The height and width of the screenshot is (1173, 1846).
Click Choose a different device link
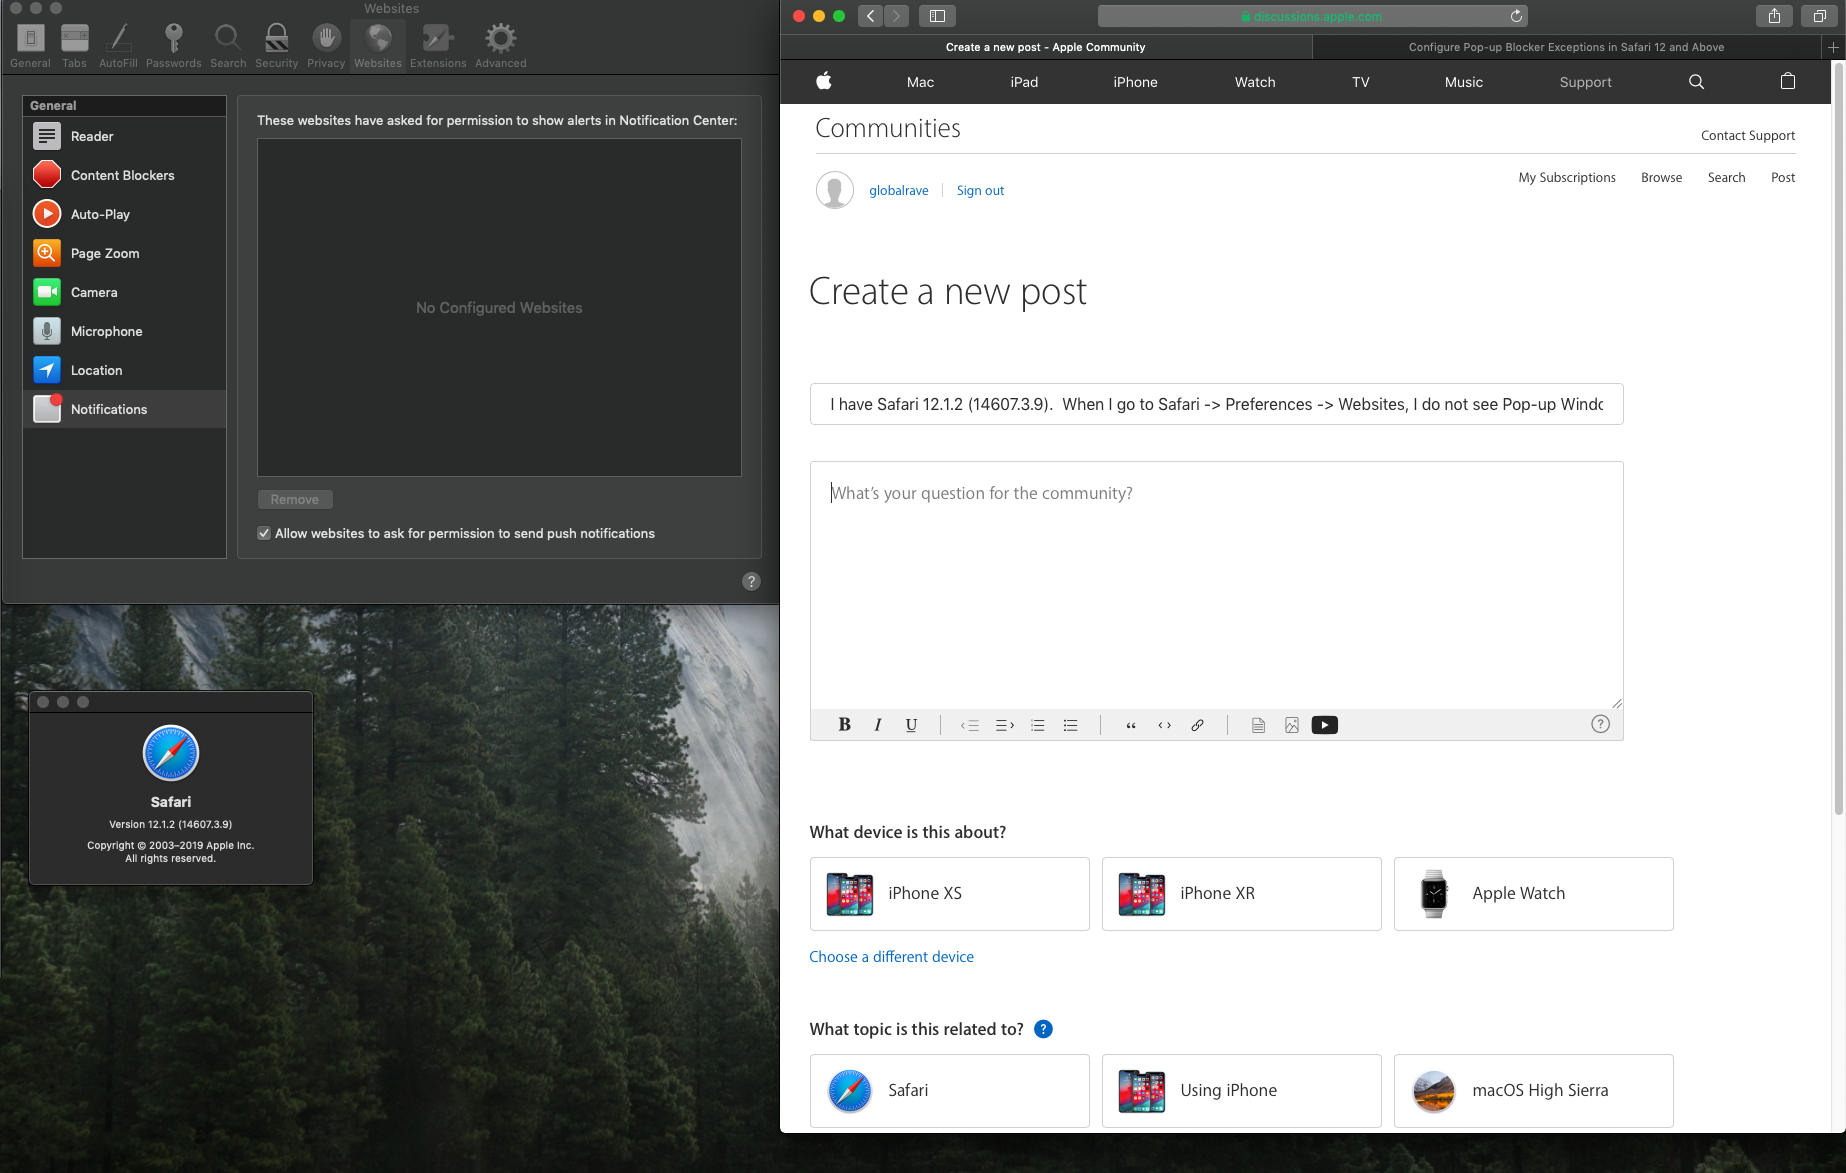891,957
